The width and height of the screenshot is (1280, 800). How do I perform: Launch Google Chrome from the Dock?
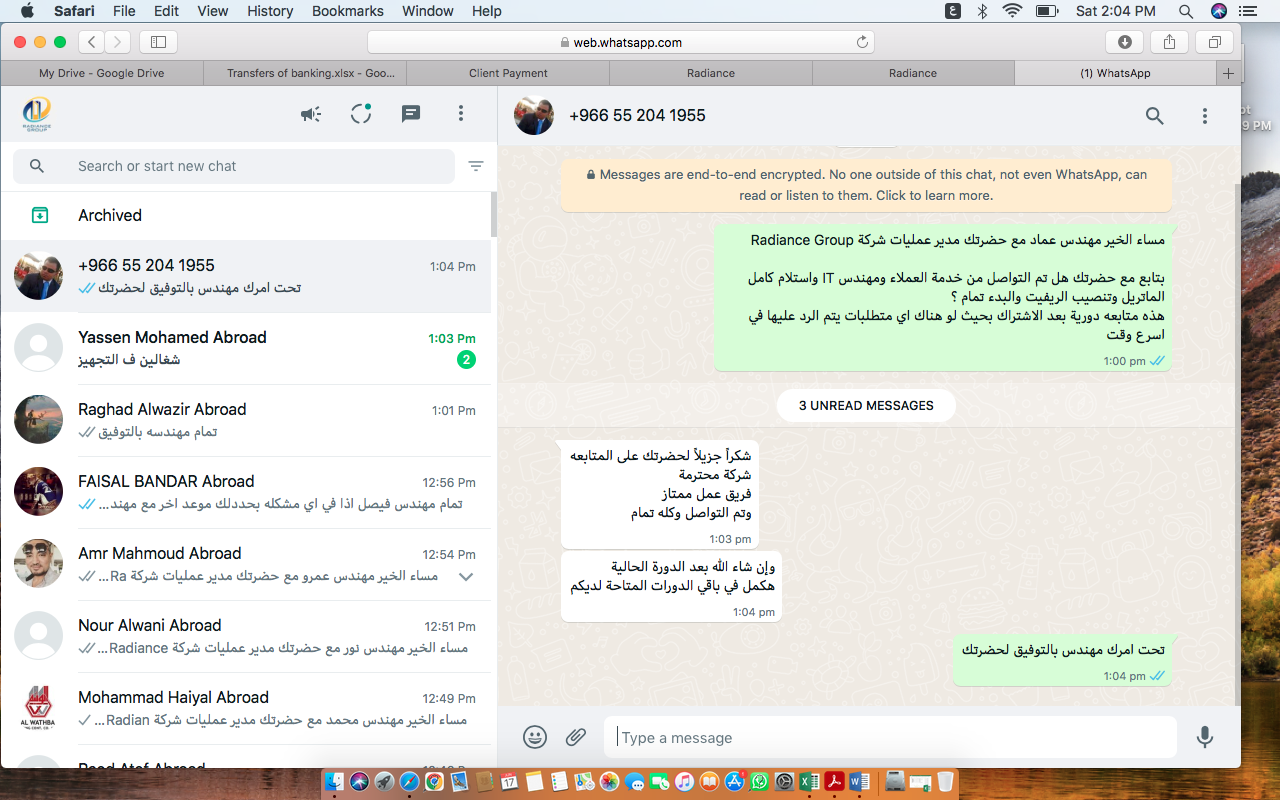[x=435, y=781]
